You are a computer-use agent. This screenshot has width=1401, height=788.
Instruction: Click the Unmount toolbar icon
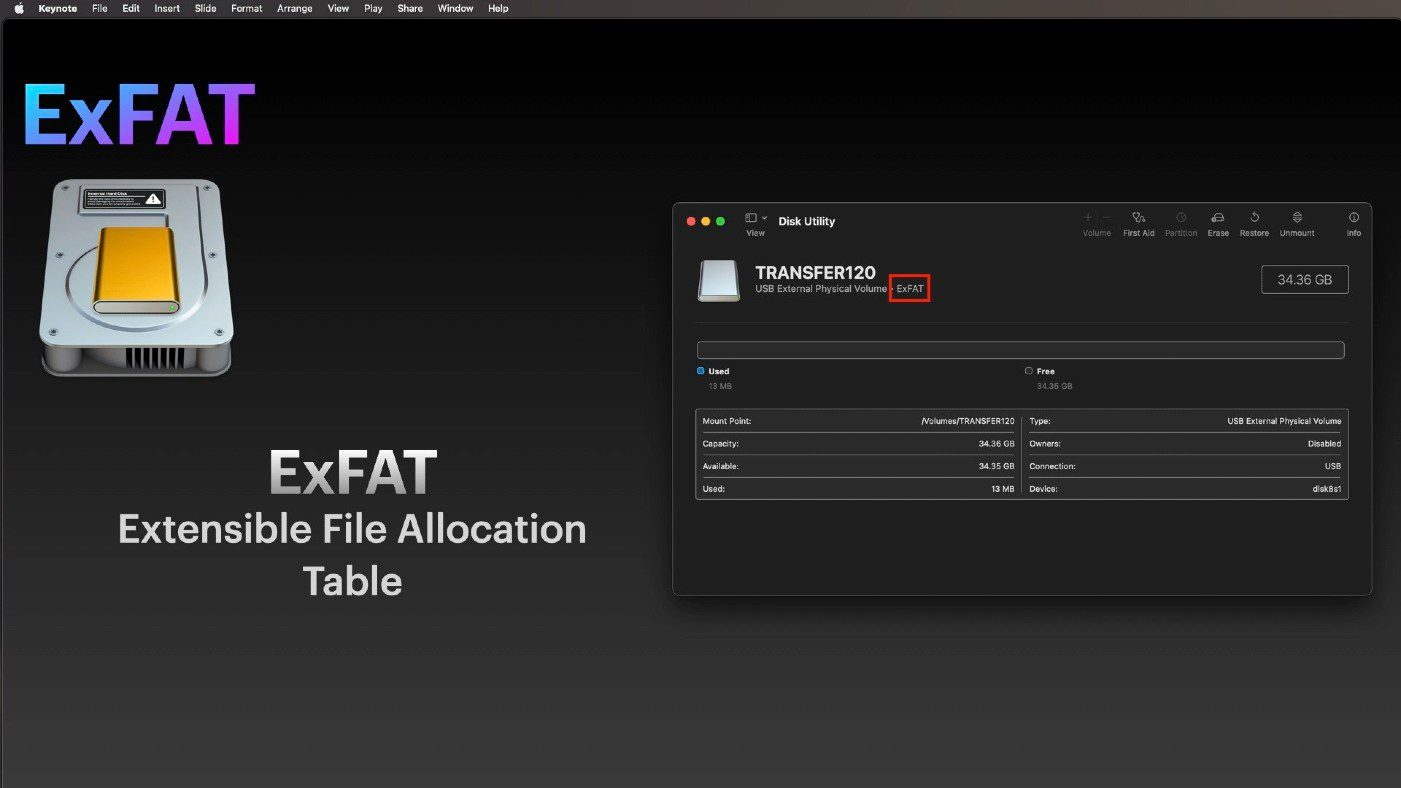click(1297, 217)
